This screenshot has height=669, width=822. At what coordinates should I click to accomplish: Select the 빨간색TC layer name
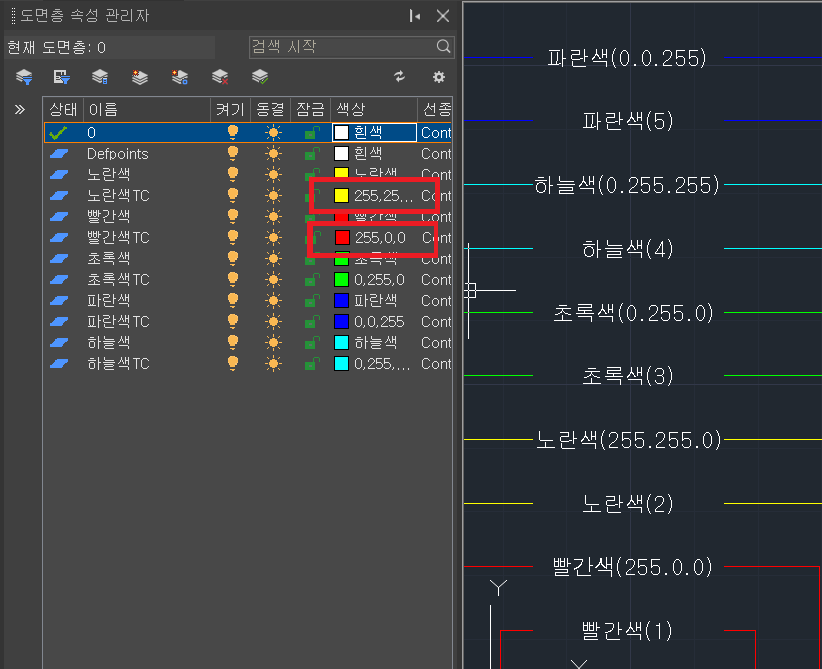tap(118, 238)
